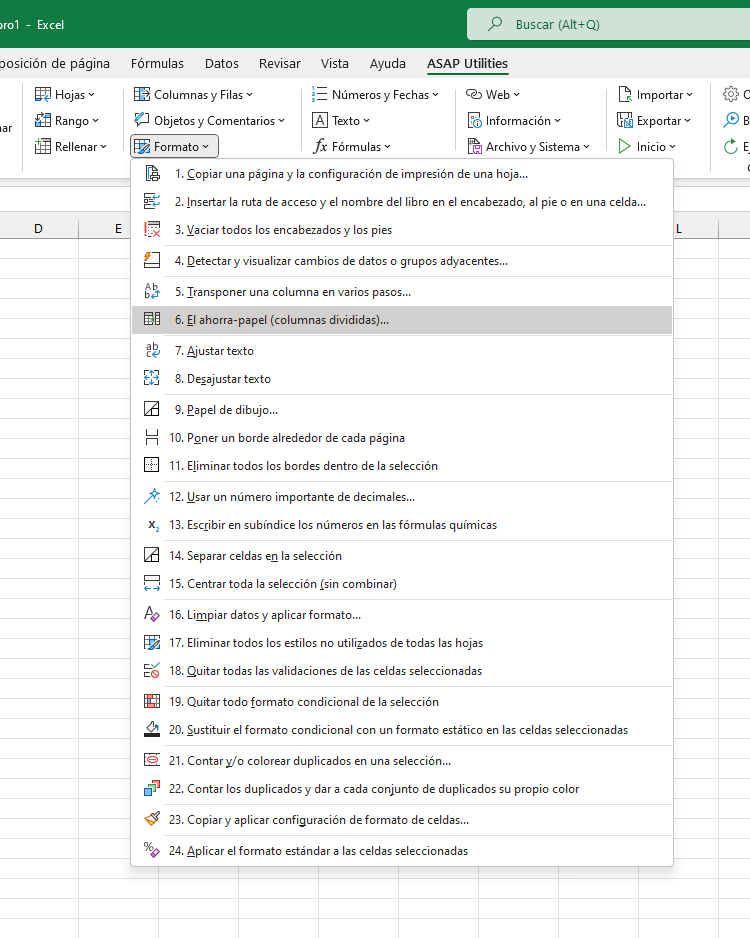The width and height of the screenshot is (750, 938).
Task: Open the Información dropdown
Action: (514, 120)
